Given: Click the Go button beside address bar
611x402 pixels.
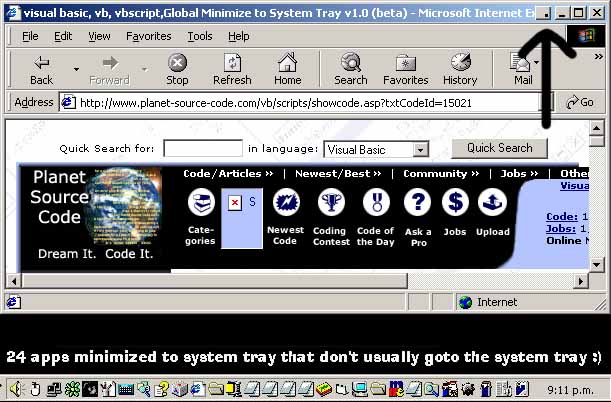Looking at the screenshot, I should point(580,102).
